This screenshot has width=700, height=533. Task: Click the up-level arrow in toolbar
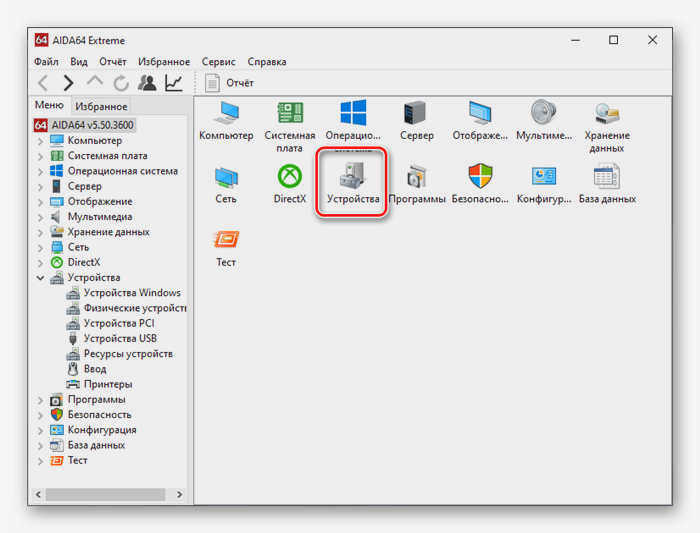(x=95, y=82)
